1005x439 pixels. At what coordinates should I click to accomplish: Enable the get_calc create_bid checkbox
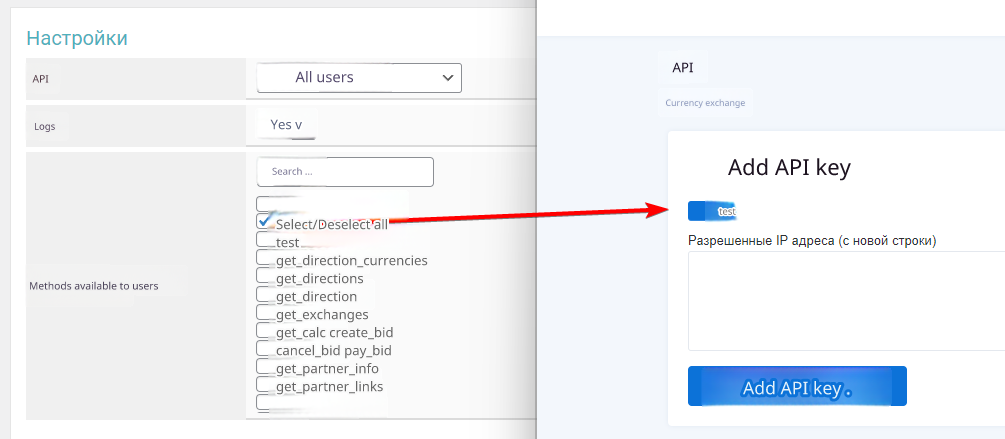coord(265,332)
